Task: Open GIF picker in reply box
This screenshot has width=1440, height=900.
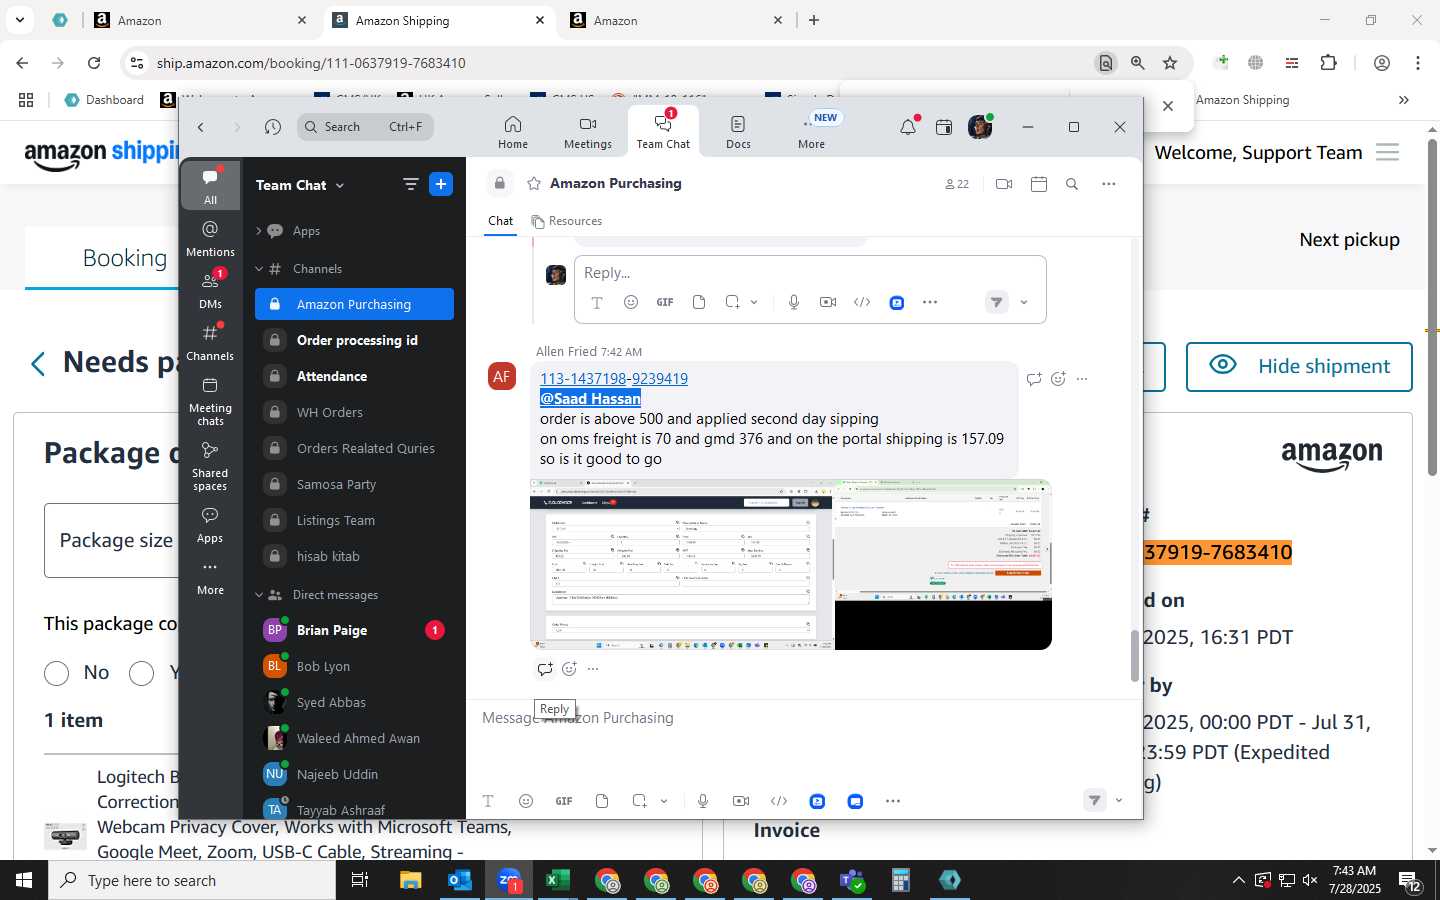Action: [x=665, y=302]
